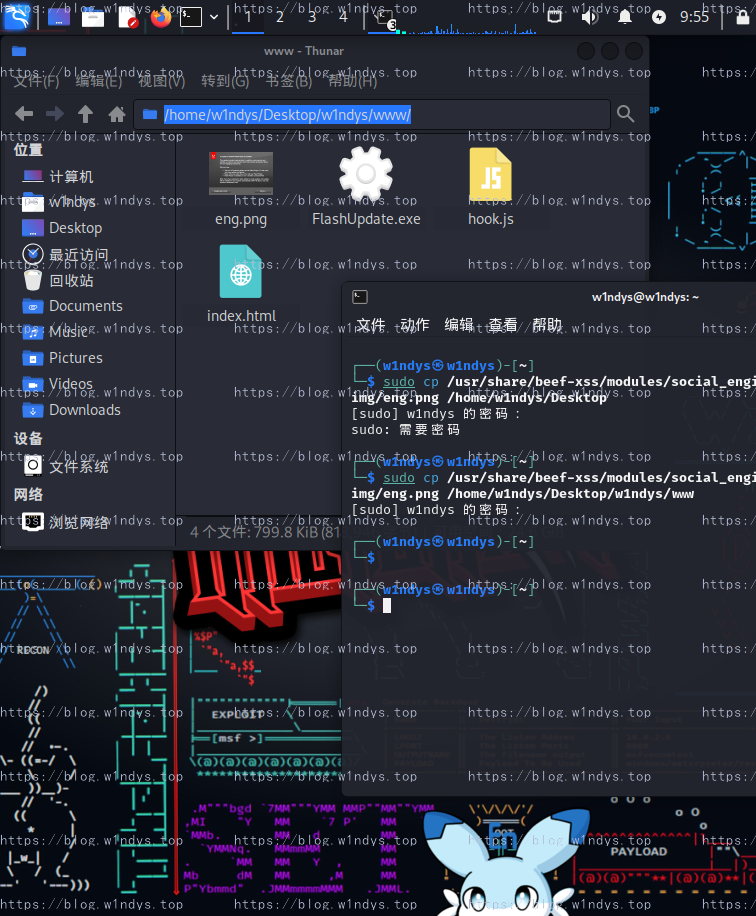756x916 pixels.
Task: Click the terminal window button in taskbar
Action: (x=384, y=18)
